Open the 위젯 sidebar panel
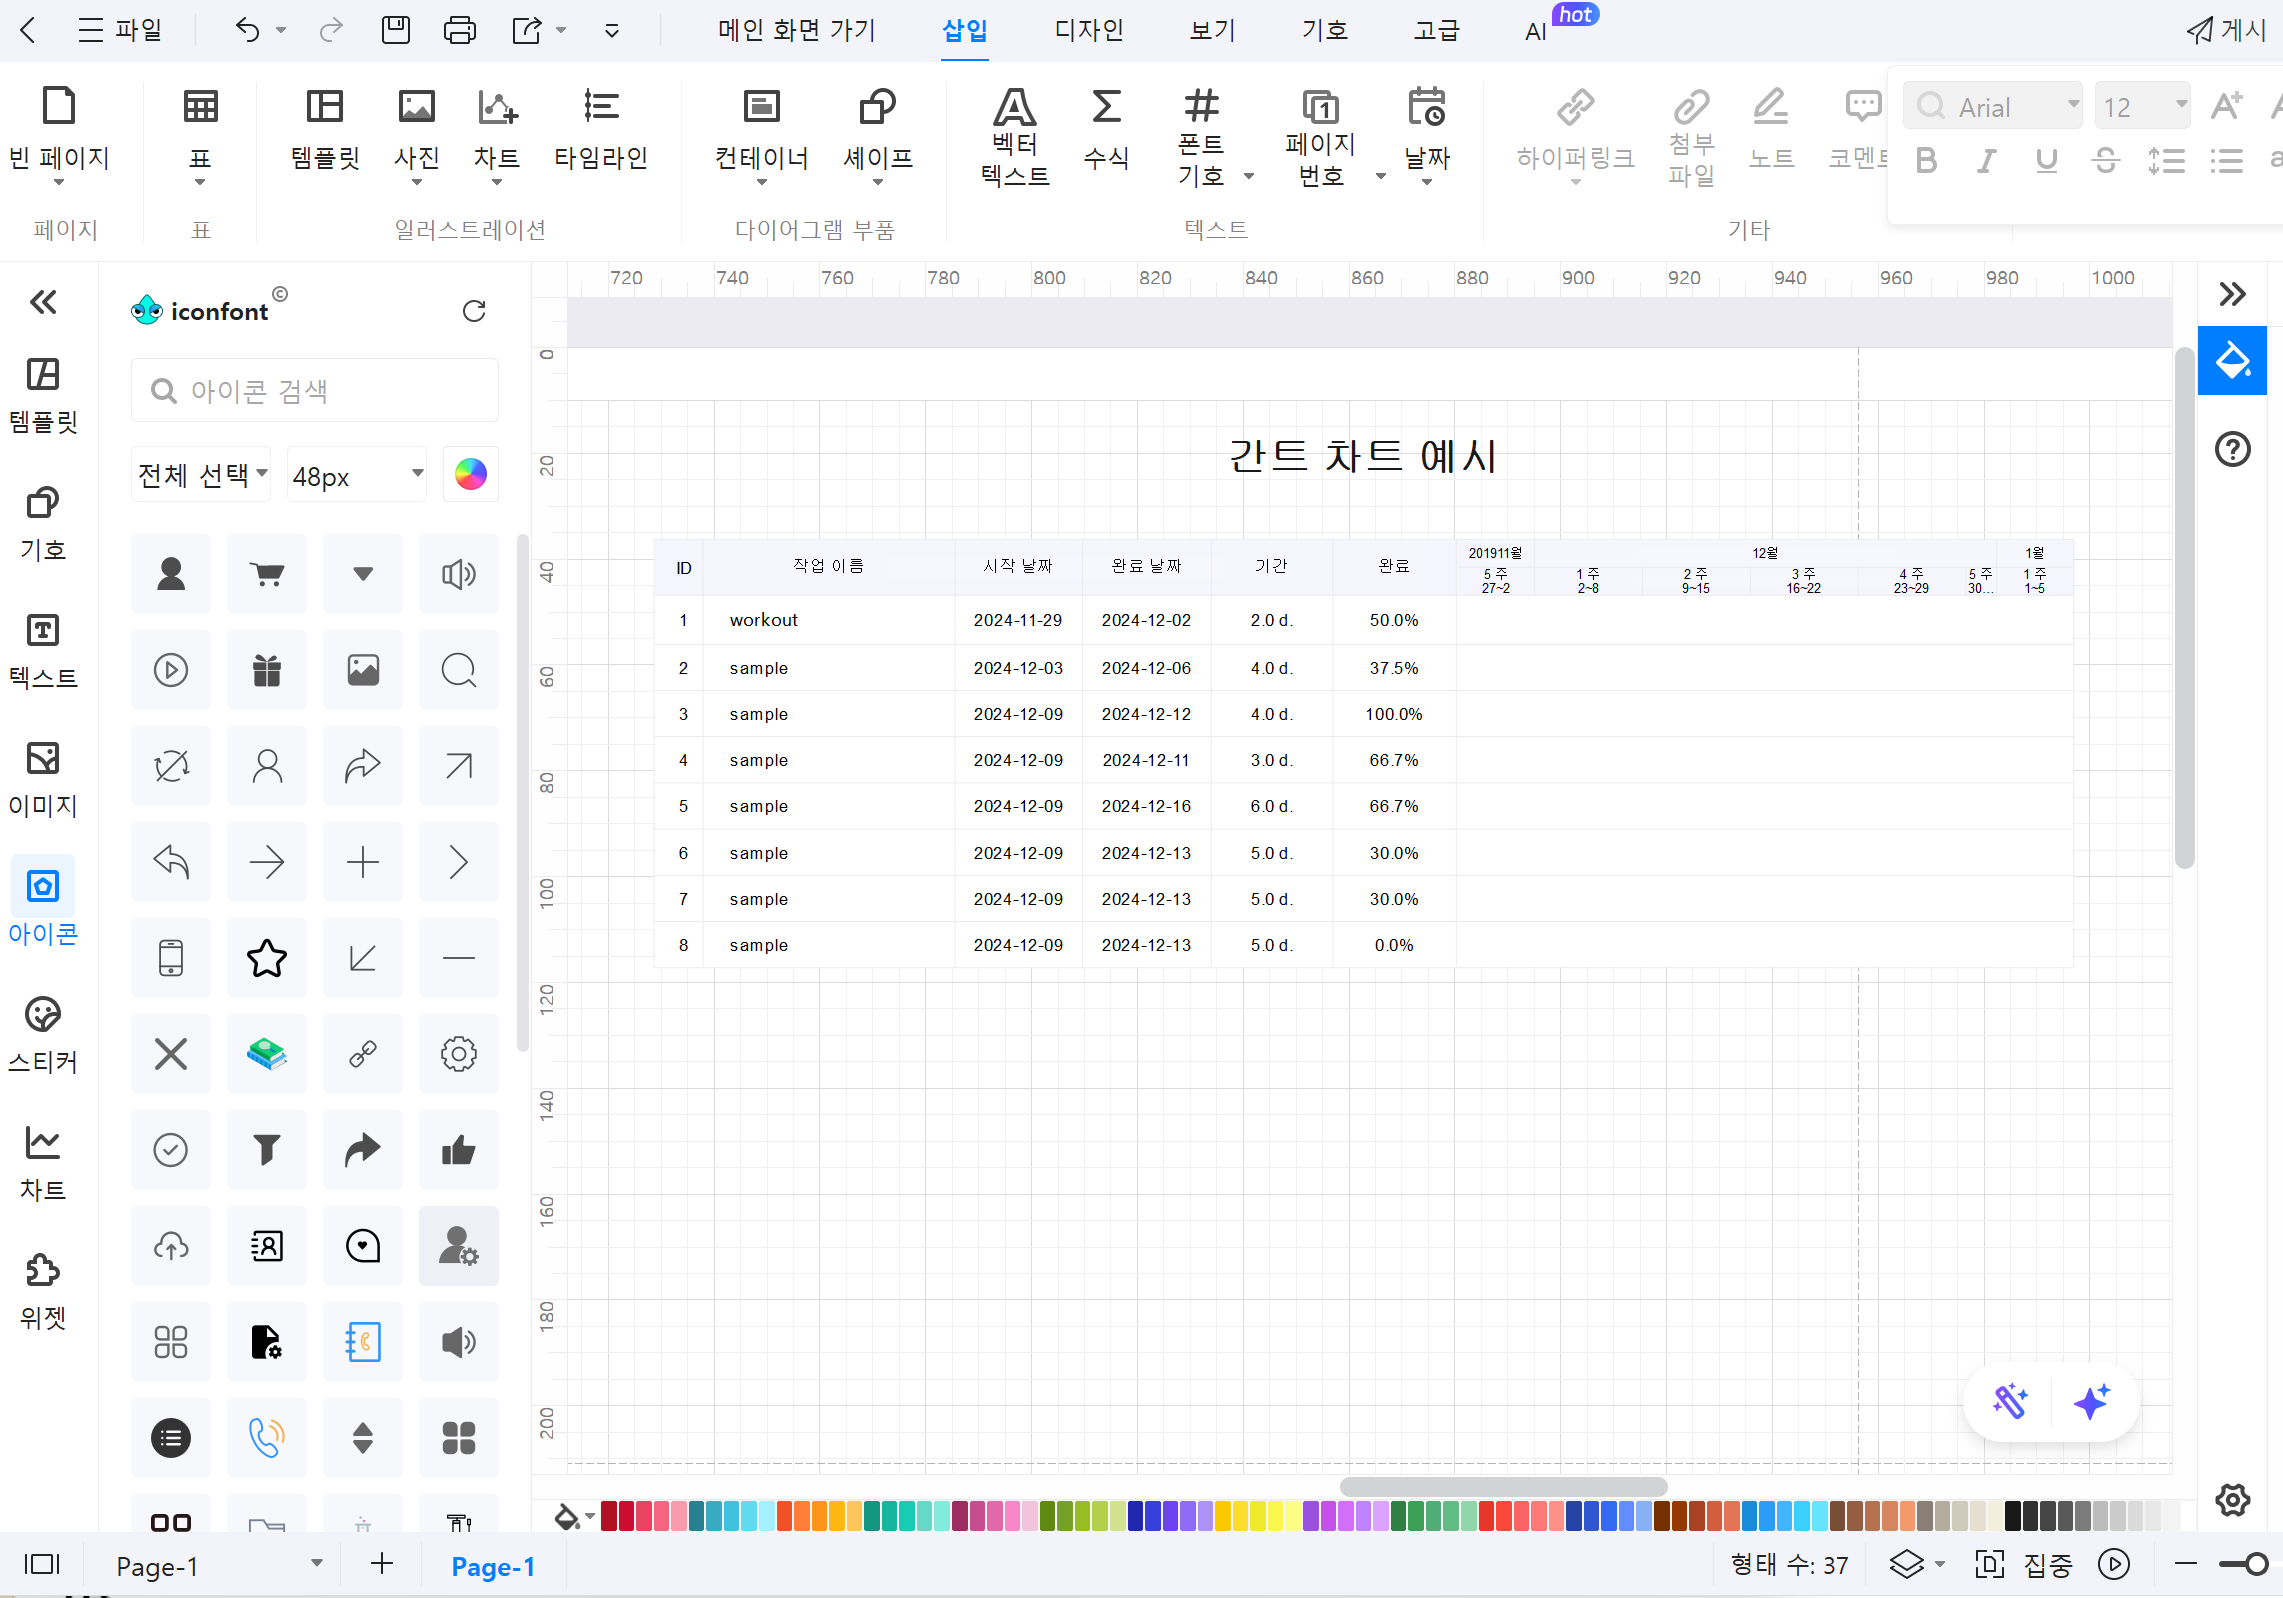 coord(43,1290)
